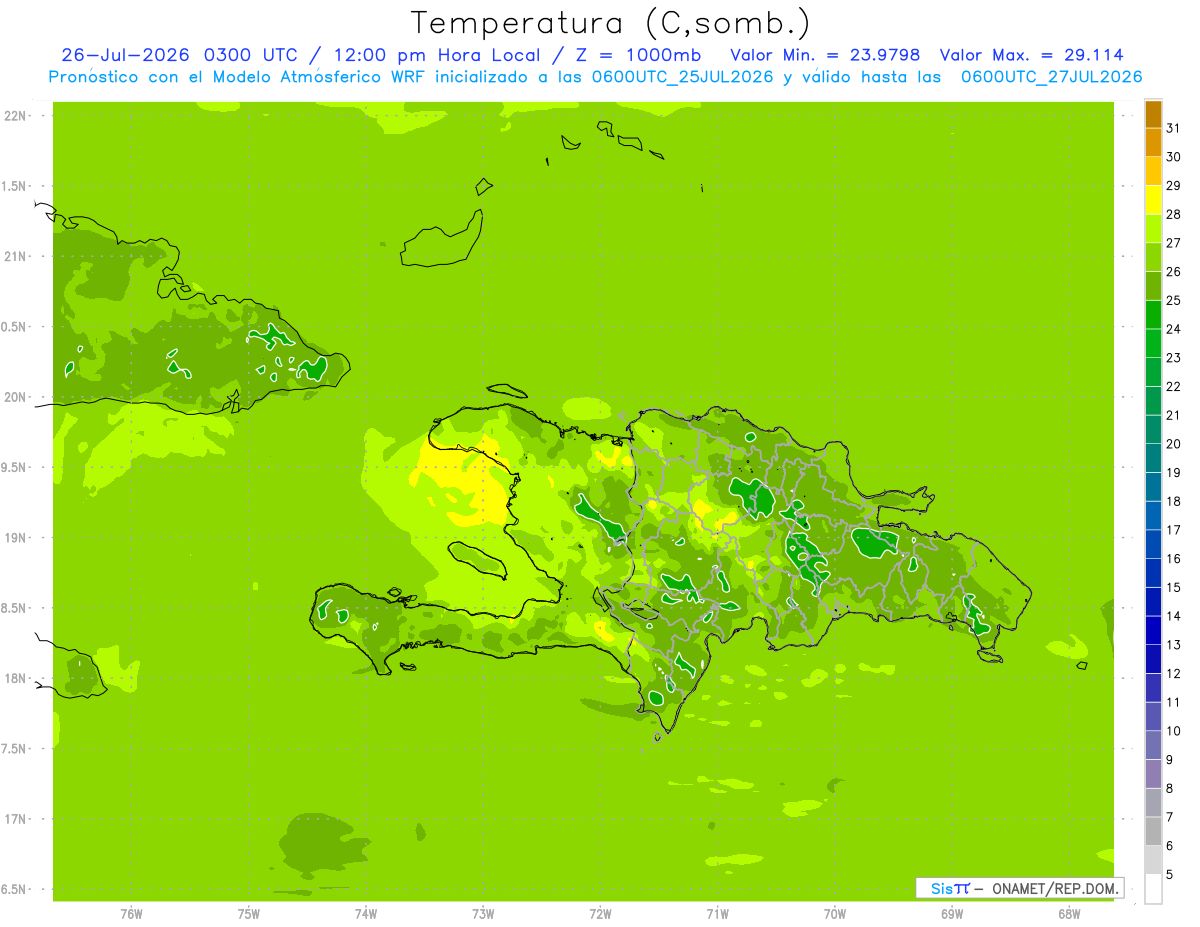This screenshot has height=927, width=1200.
Task: Pick the legend color between 27 and 28
Action: click(1153, 229)
